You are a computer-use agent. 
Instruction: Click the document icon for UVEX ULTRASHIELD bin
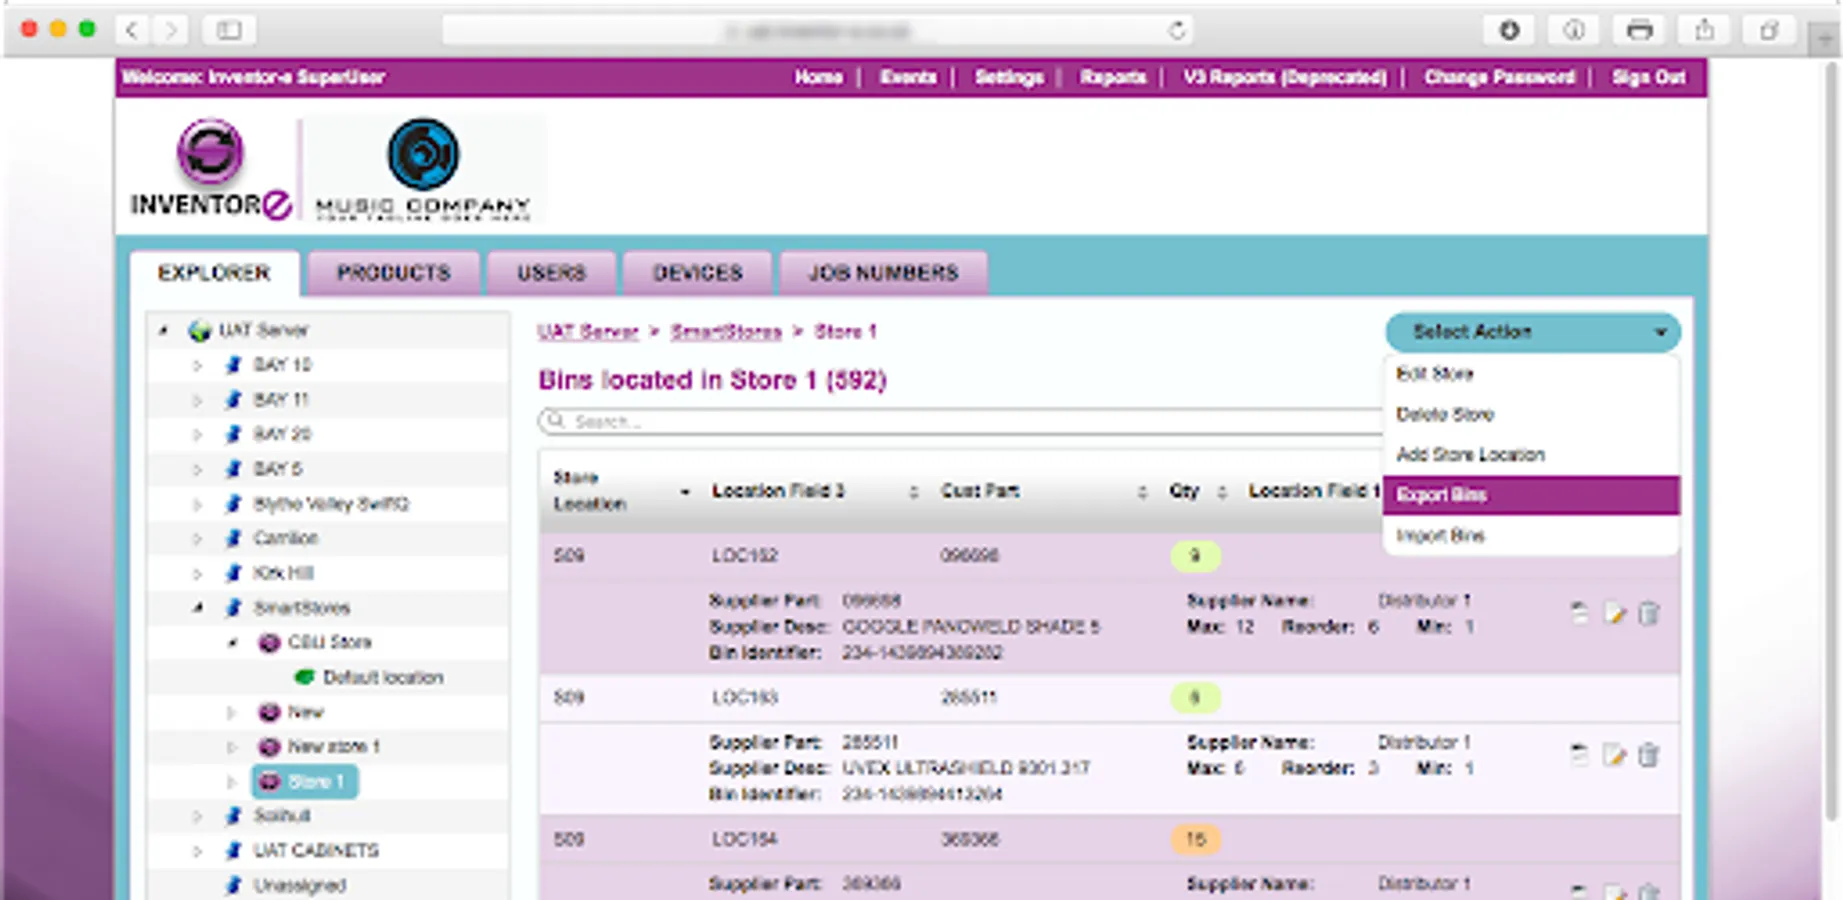click(1579, 755)
